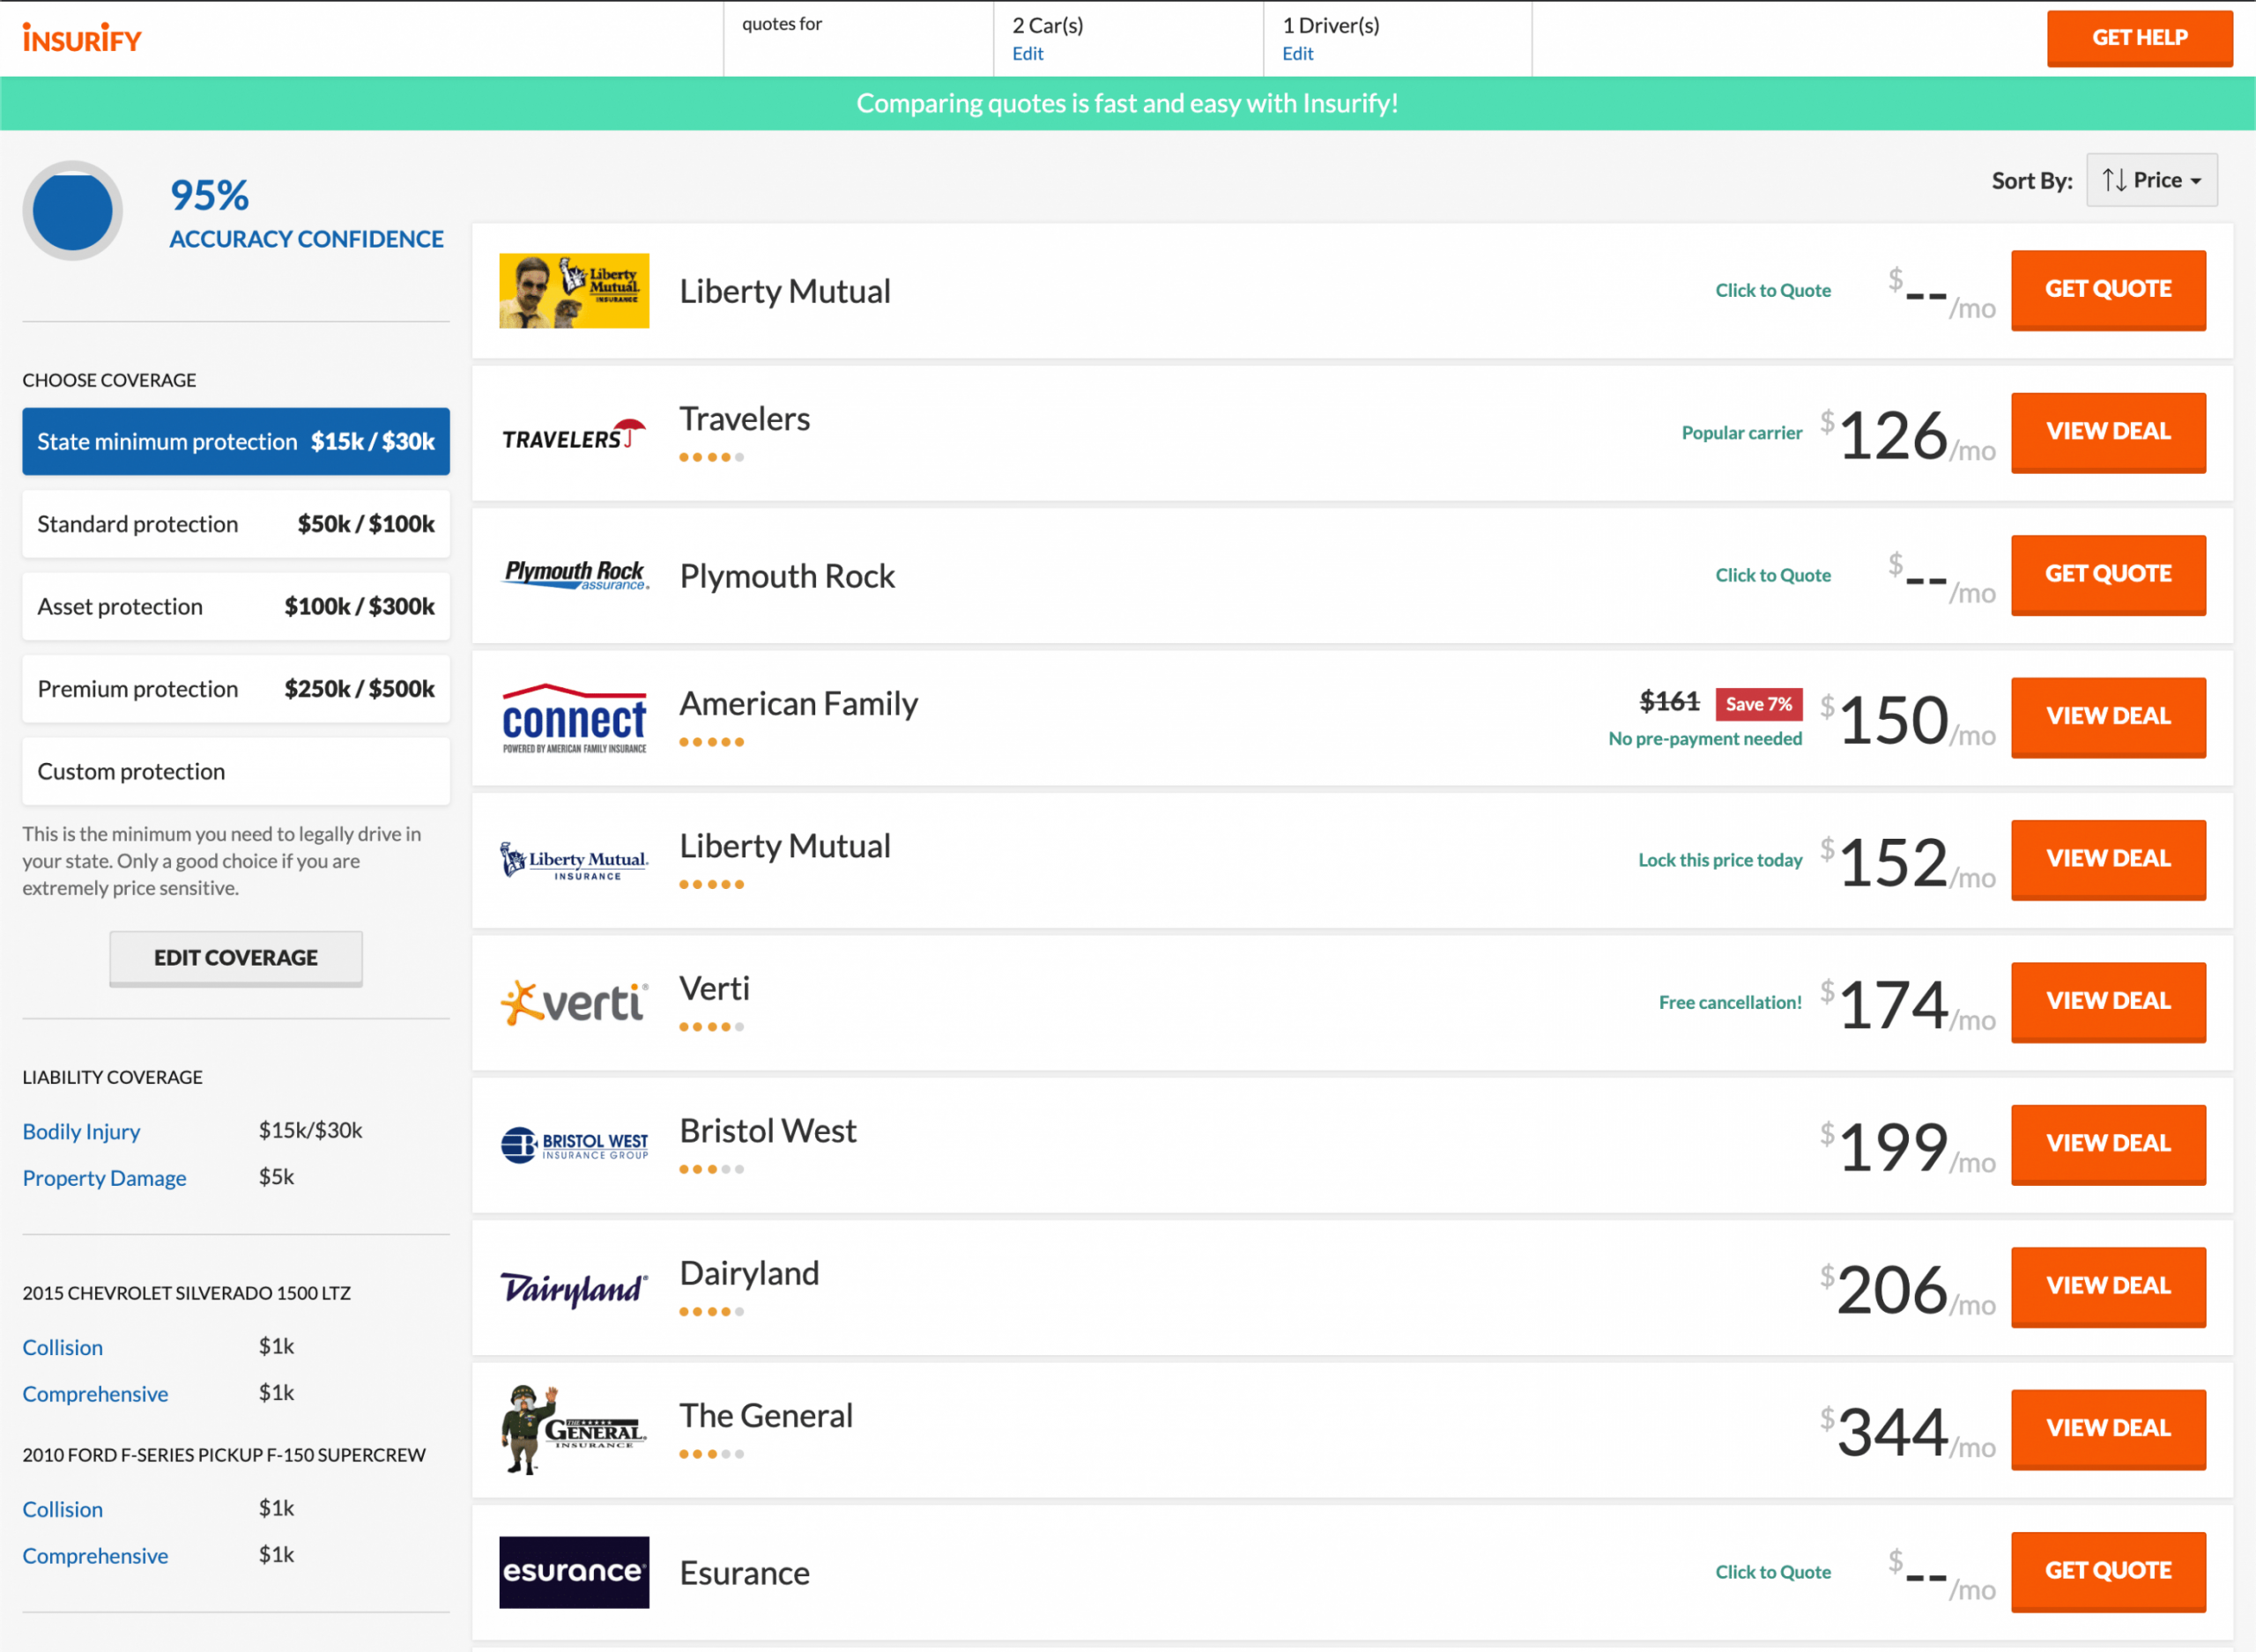Select Asset protection $100k/$300k tab

[234, 606]
